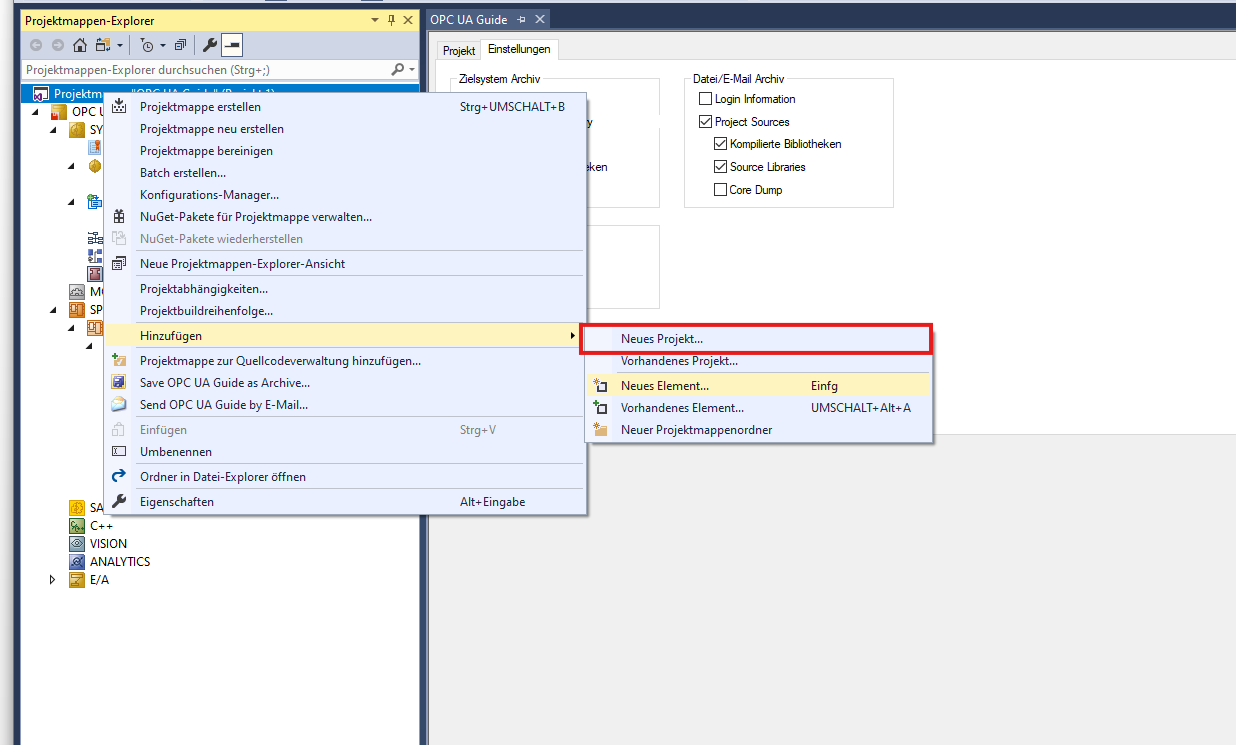This screenshot has height=745, width=1236.
Task: Click the pending changes clock icon
Action: [147, 45]
